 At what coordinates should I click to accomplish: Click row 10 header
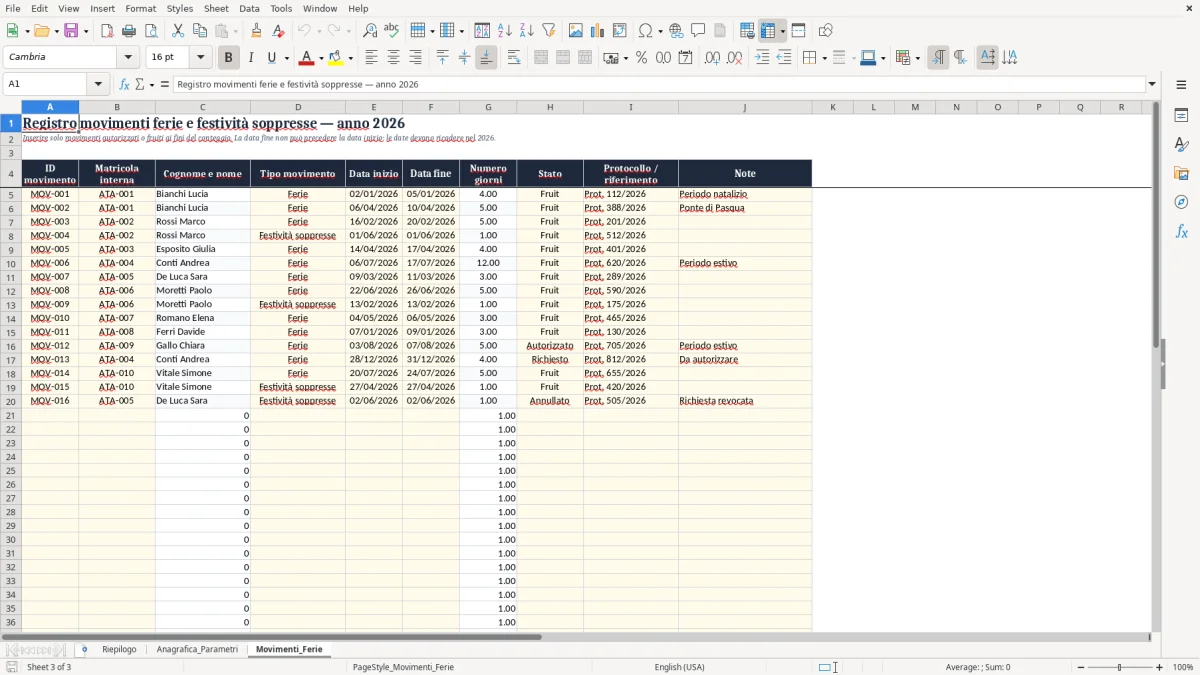click(11, 263)
